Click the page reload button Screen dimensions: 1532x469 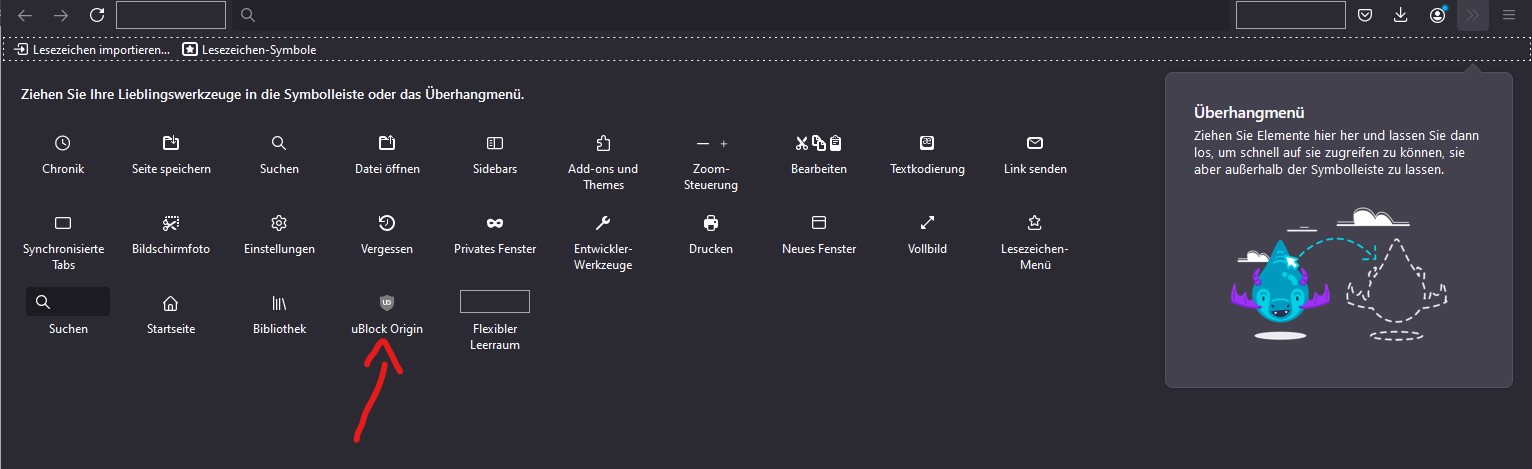(x=97, y=15)
